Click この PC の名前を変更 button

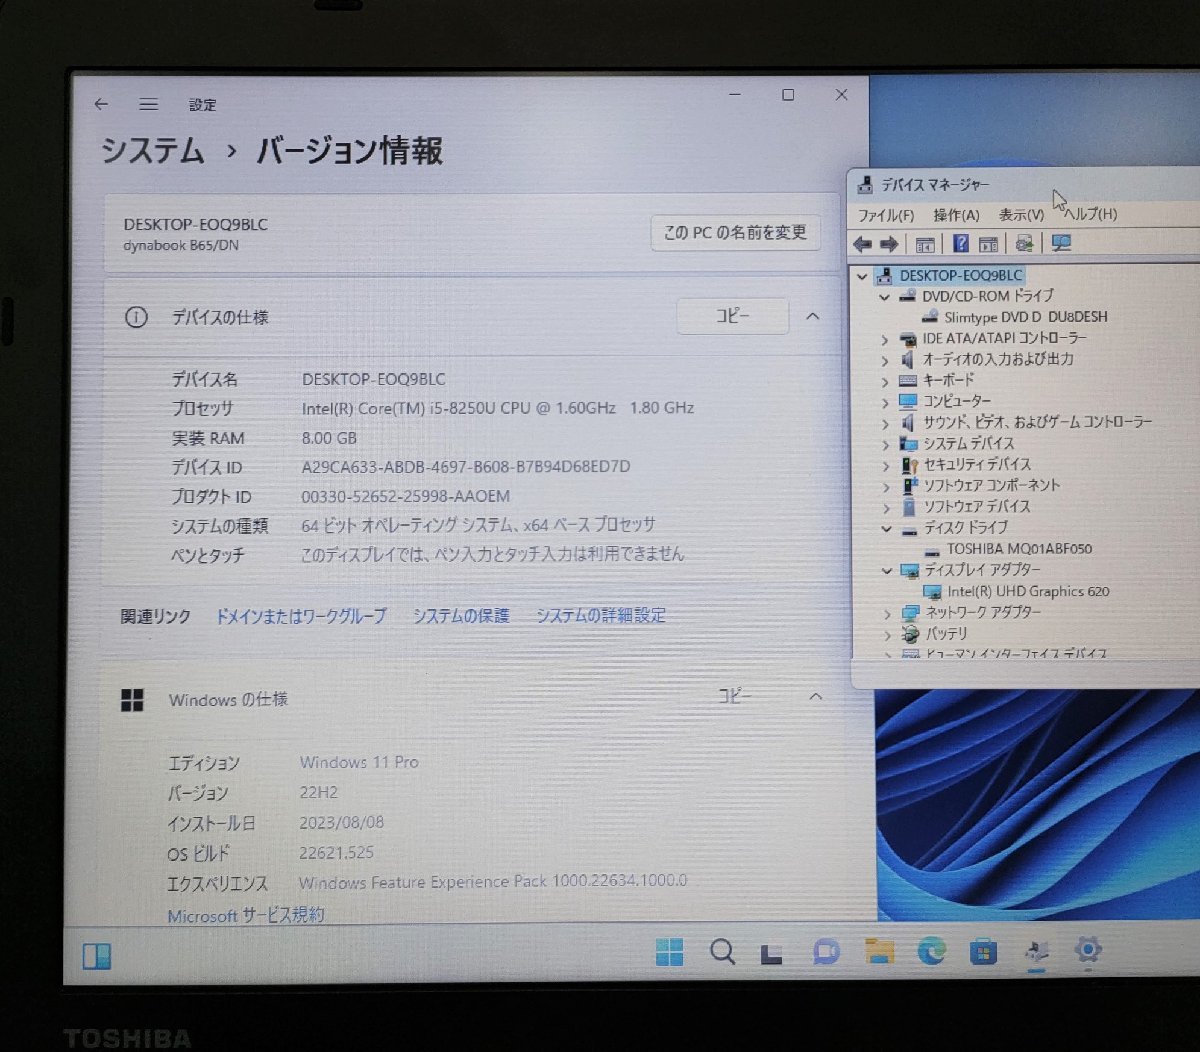(x=735, y=233)
